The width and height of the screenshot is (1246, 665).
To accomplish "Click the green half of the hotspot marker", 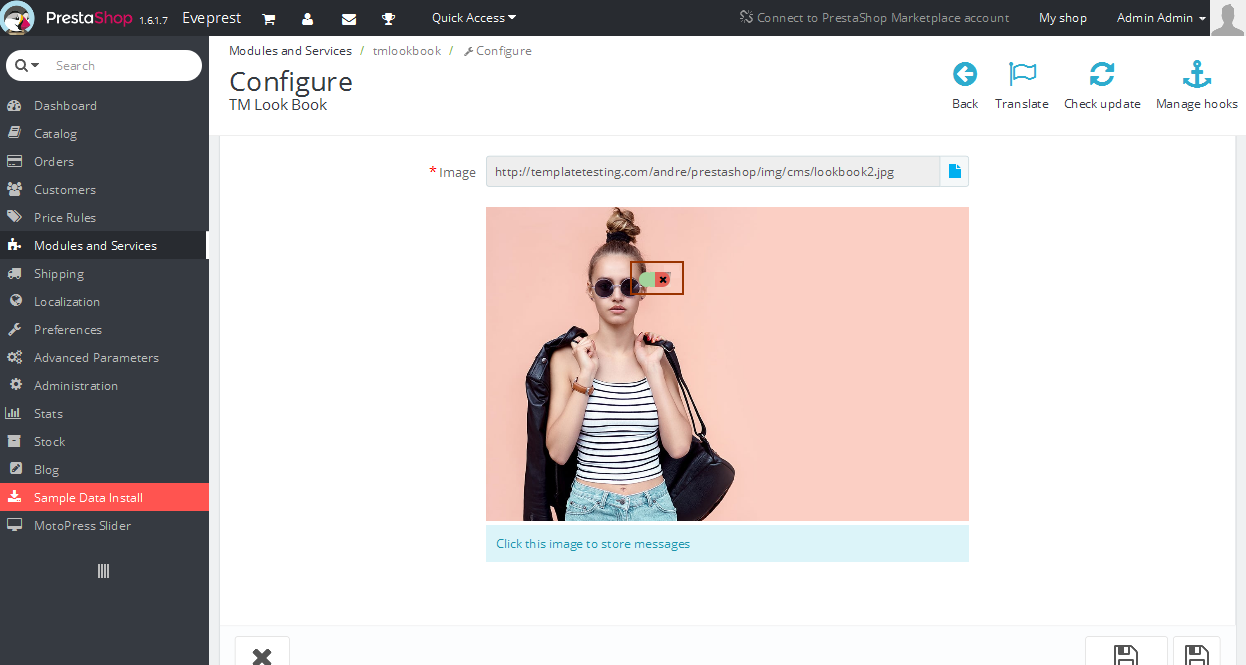I will pyautogui.click(x=647, y=280).
